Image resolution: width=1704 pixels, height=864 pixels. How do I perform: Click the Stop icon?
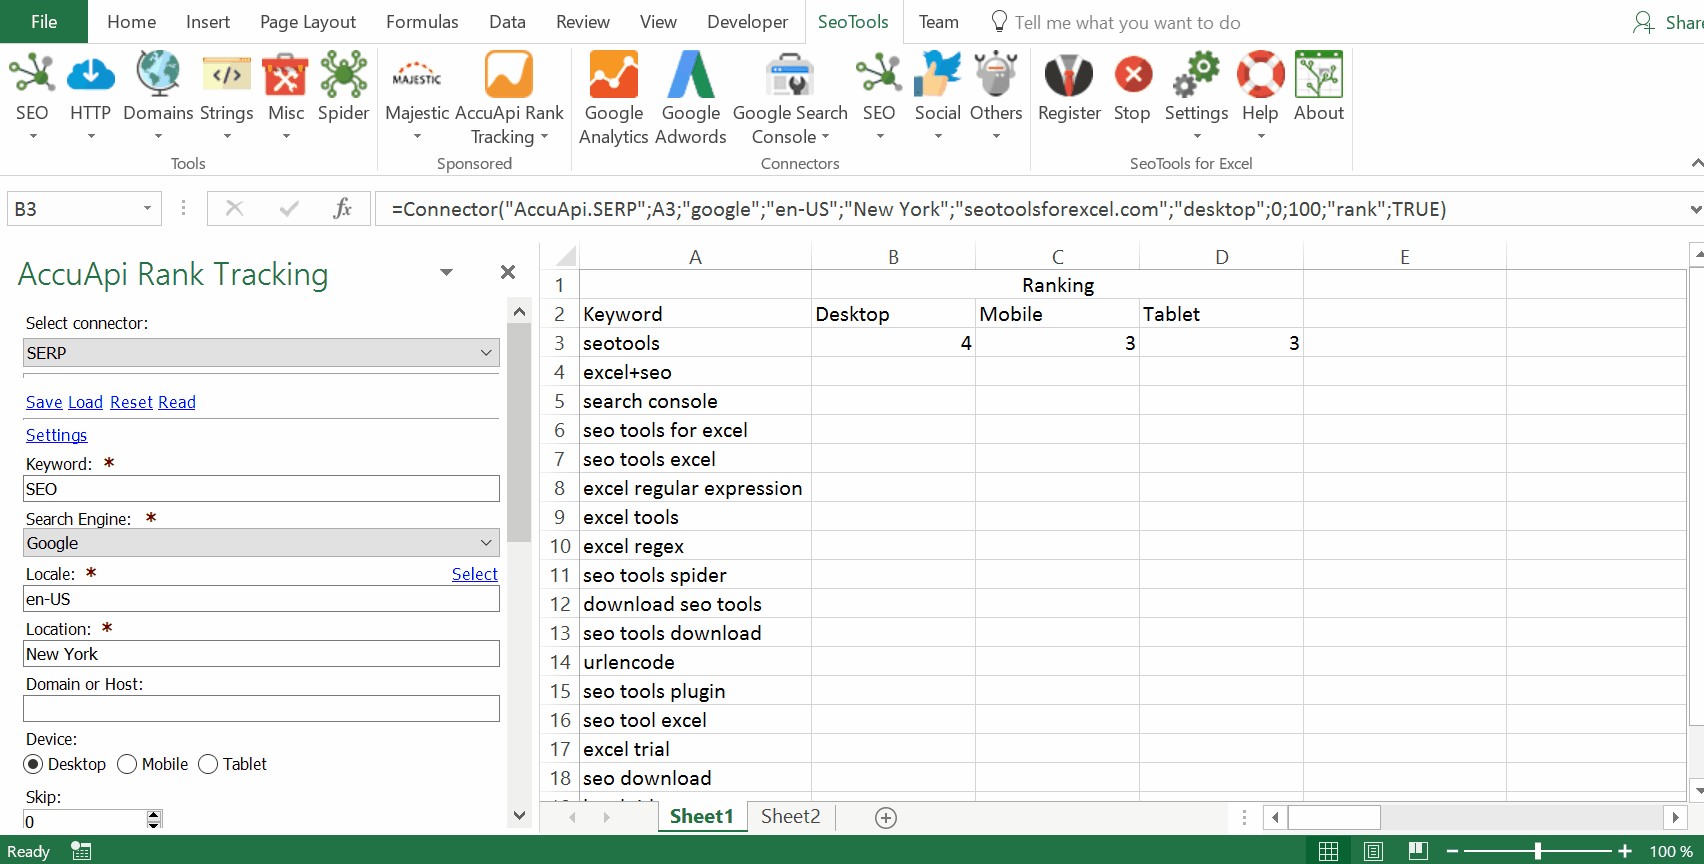pyautogui.click(x=1133, y=75)
